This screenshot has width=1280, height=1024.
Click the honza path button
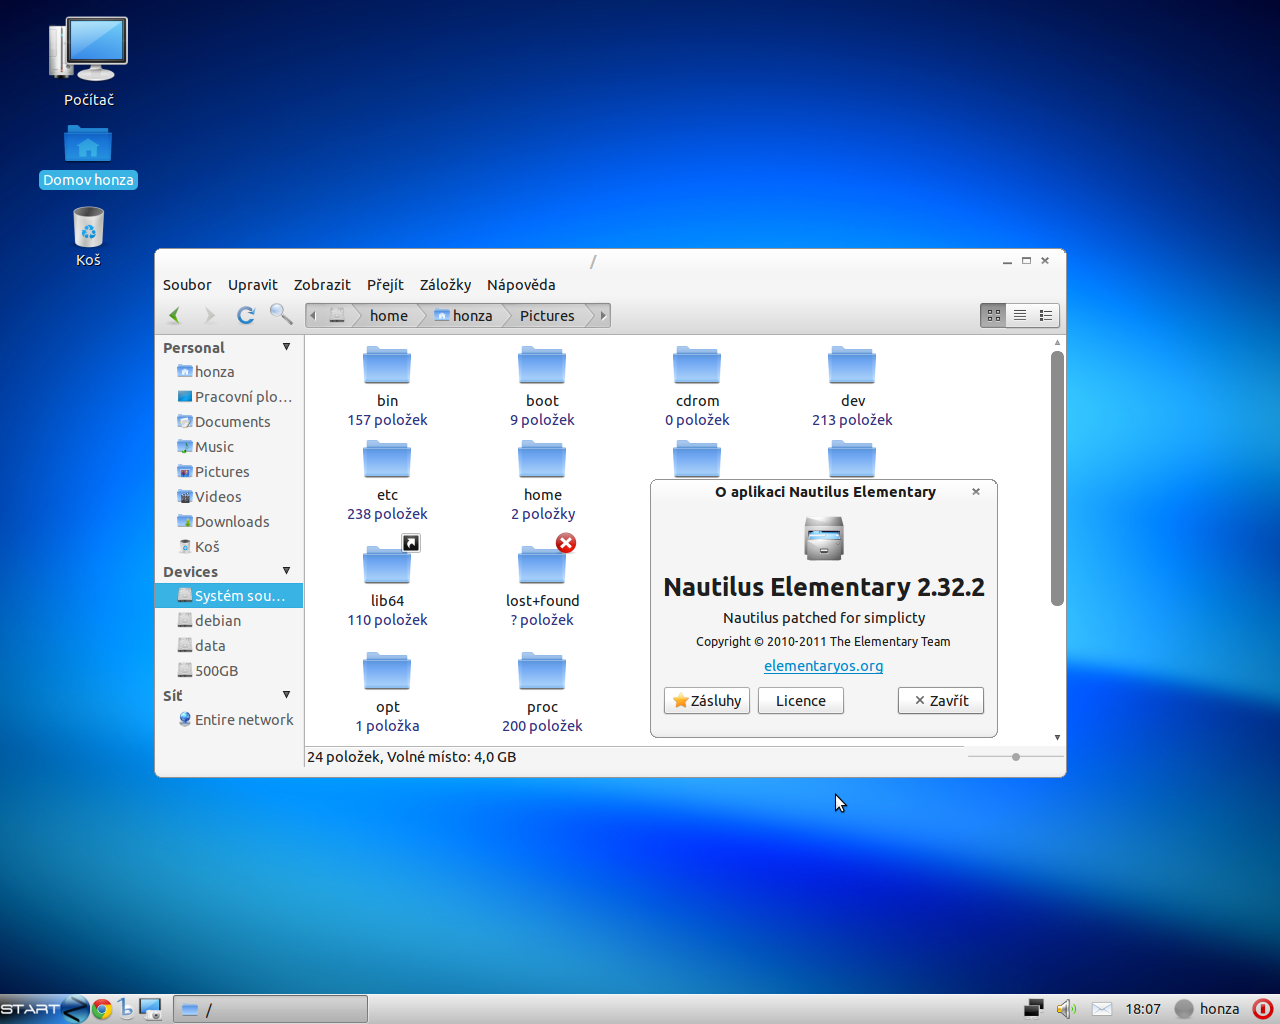coord(463,315)
